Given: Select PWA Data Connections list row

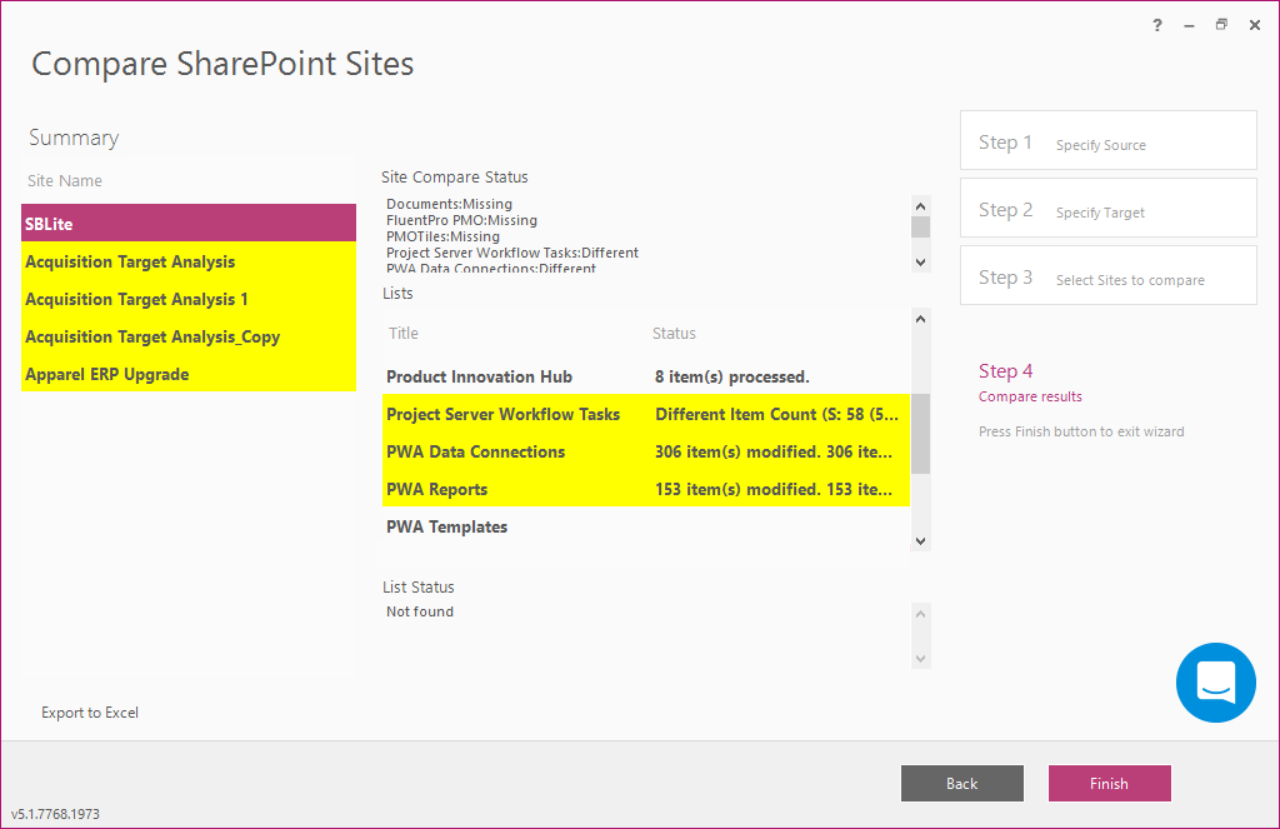Looking at the screenshot, I should pyautogui.click(x=646, y=452).
